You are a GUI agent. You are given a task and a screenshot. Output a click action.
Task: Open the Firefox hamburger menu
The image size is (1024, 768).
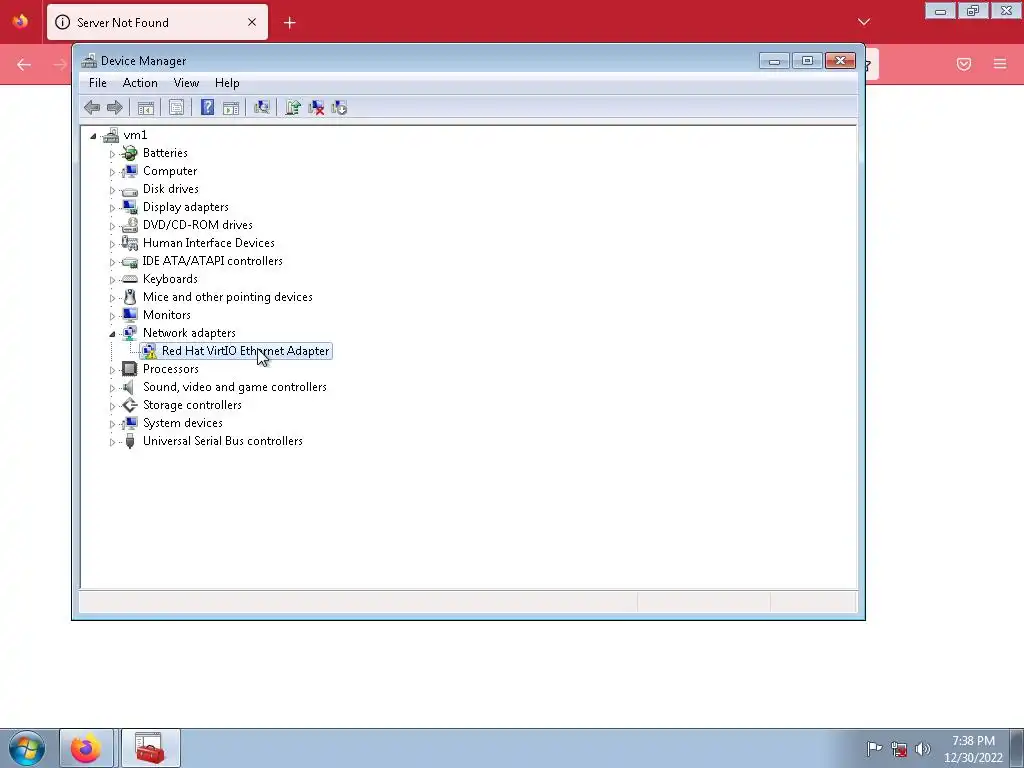point(1000,64)
